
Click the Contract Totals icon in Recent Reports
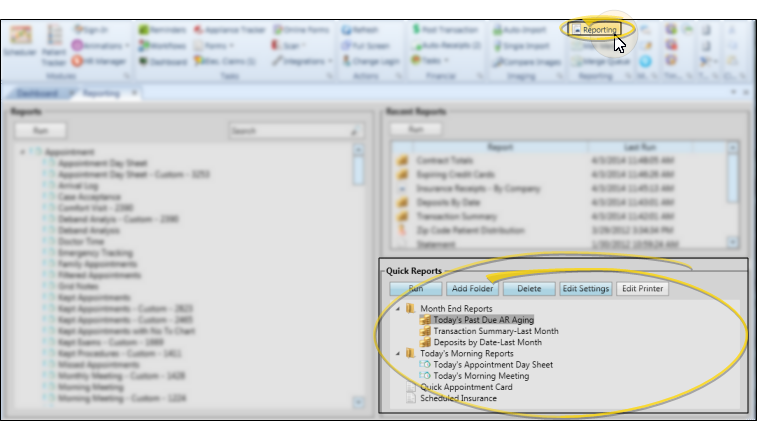(403, 159)
